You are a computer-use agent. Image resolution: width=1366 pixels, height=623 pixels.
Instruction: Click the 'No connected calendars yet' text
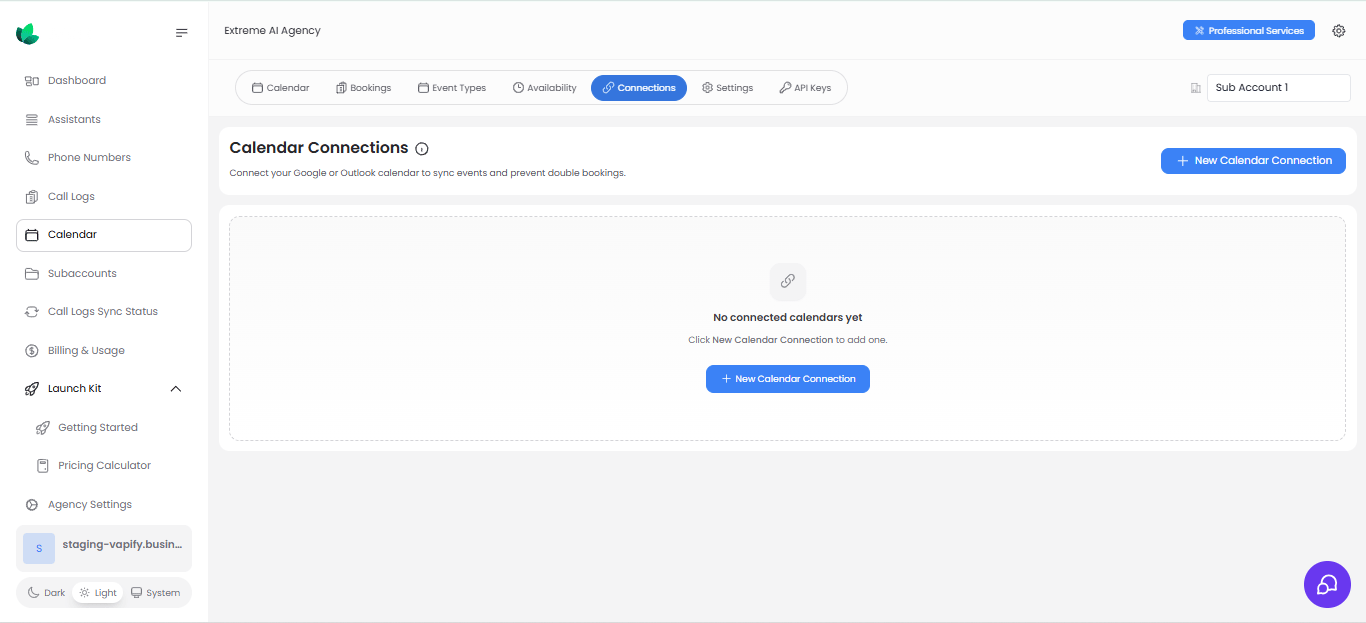(788, 318)
